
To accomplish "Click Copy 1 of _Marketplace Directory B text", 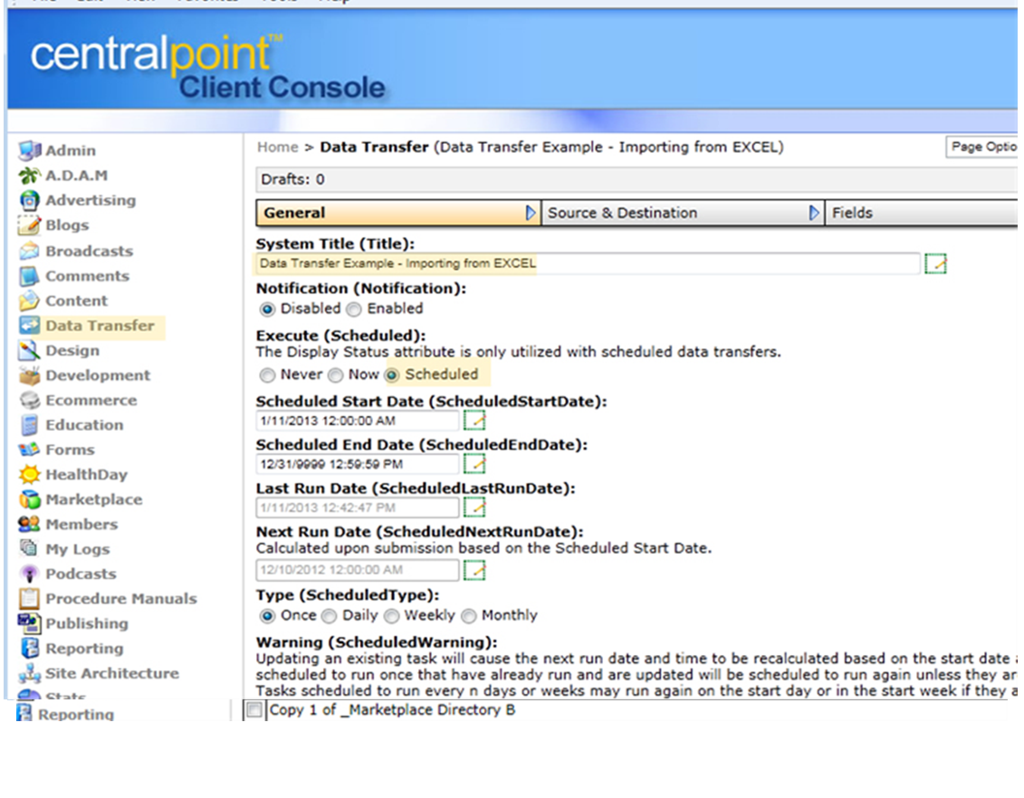I will coord(392,710).
